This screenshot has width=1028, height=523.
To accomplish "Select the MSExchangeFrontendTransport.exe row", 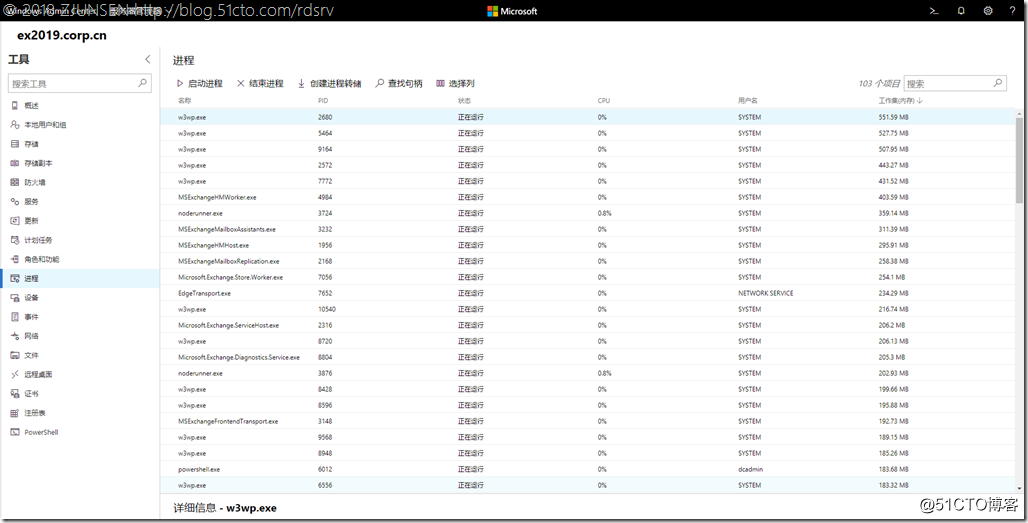I will click(587, 421).
